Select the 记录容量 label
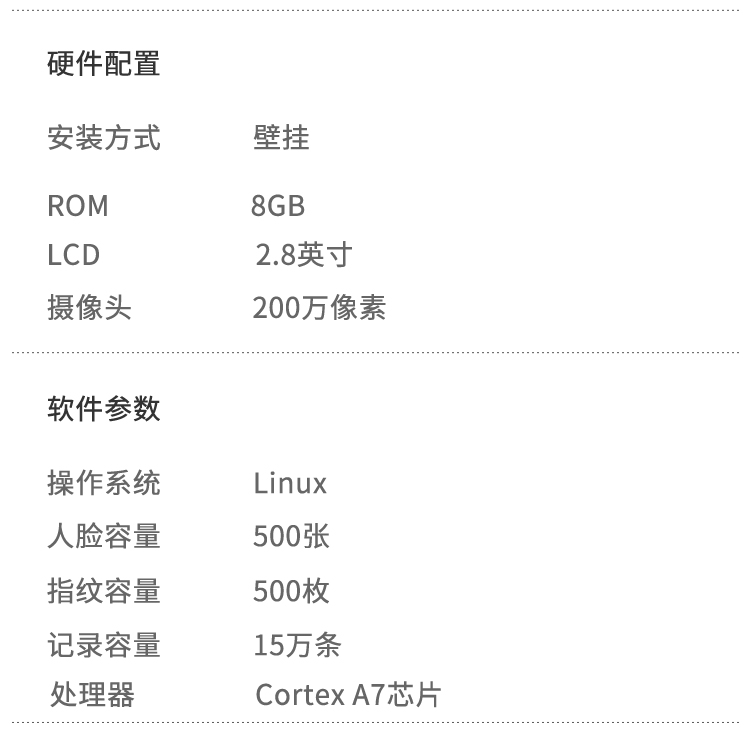The width and height of the screenshot is (750, 736). point(104,645)
